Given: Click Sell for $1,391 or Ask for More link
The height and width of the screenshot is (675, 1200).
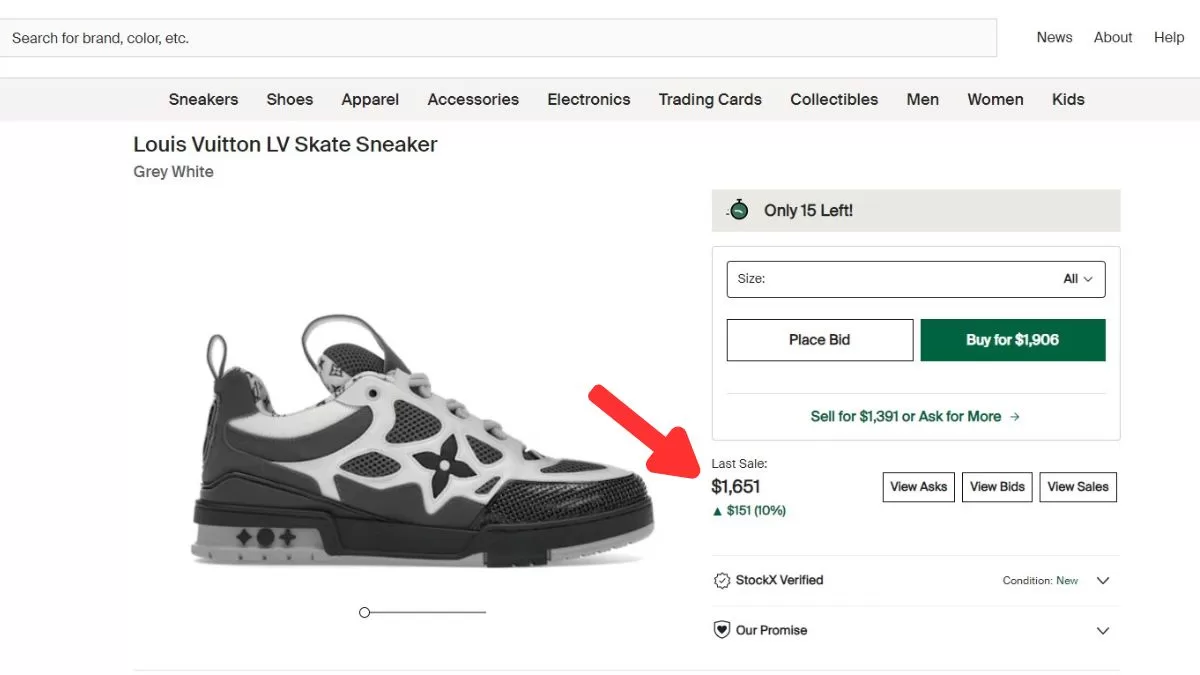Looking at the screenshot, I should [905, 416].
